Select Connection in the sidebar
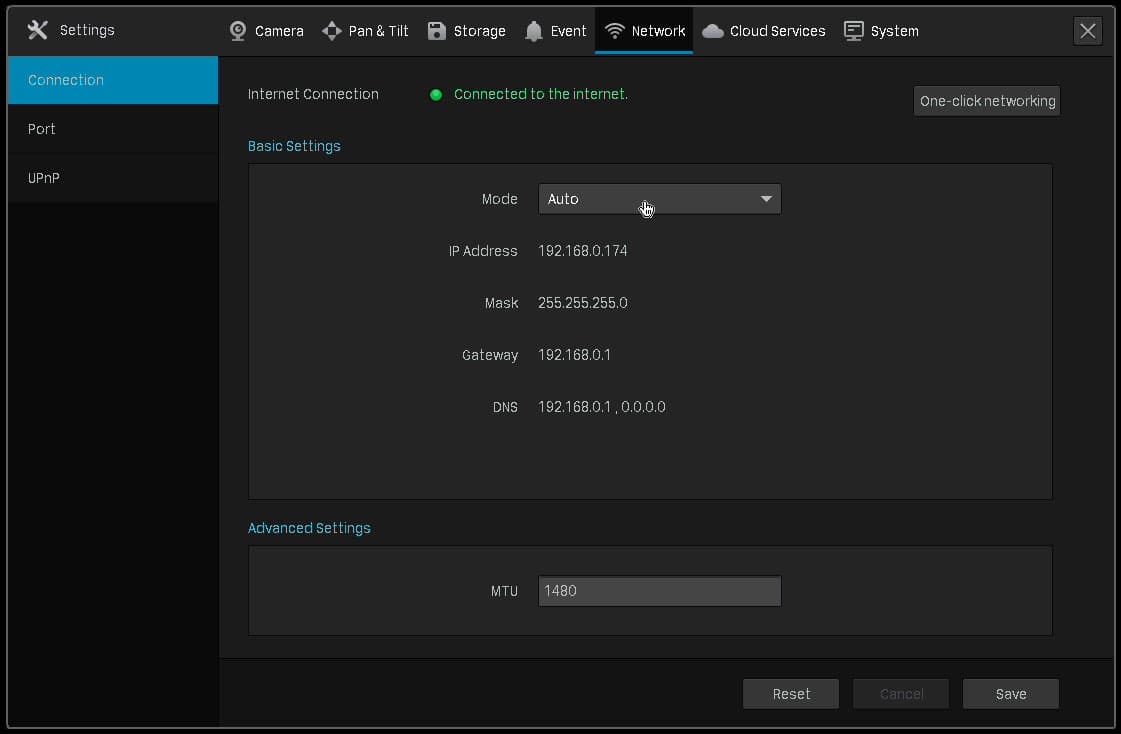This screenshot has height=734, width=1121. pyautogui.click(x=113, y=80)
